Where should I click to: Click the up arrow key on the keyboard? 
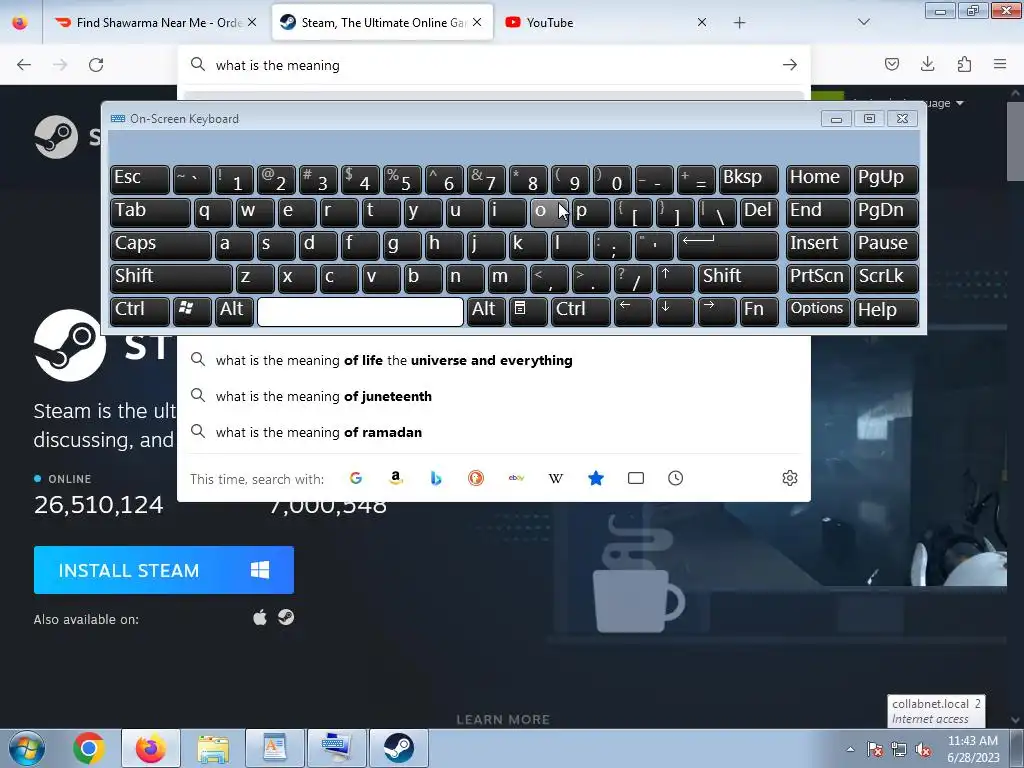[675, 277]
